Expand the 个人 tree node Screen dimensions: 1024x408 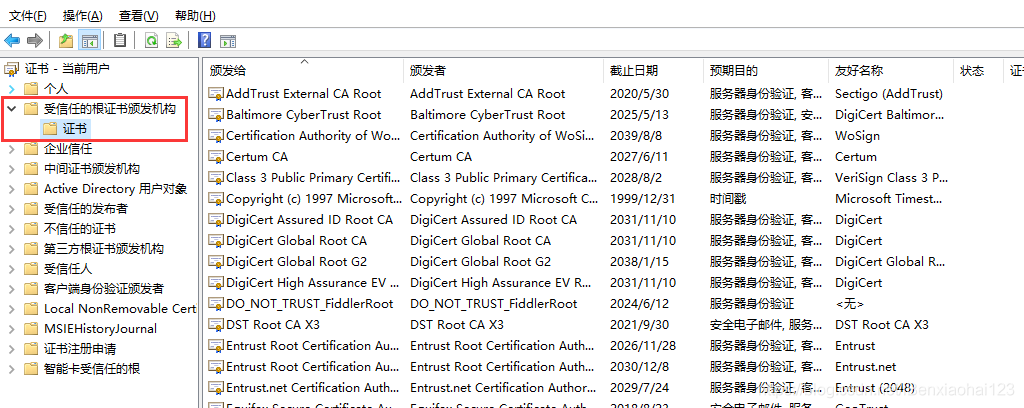11,88
